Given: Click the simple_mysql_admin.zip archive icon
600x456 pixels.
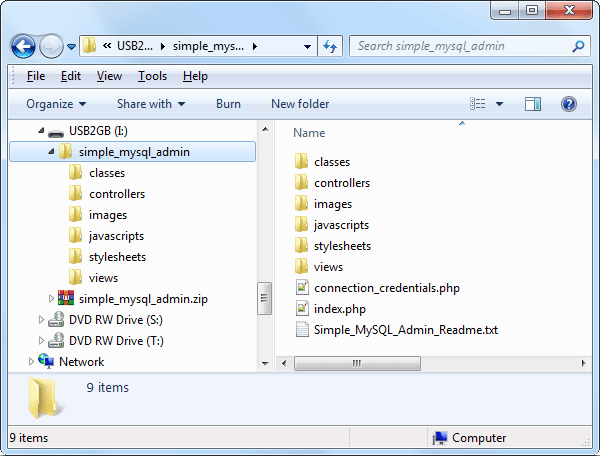Looking at the screenshot, I should [x=66, y=298].
